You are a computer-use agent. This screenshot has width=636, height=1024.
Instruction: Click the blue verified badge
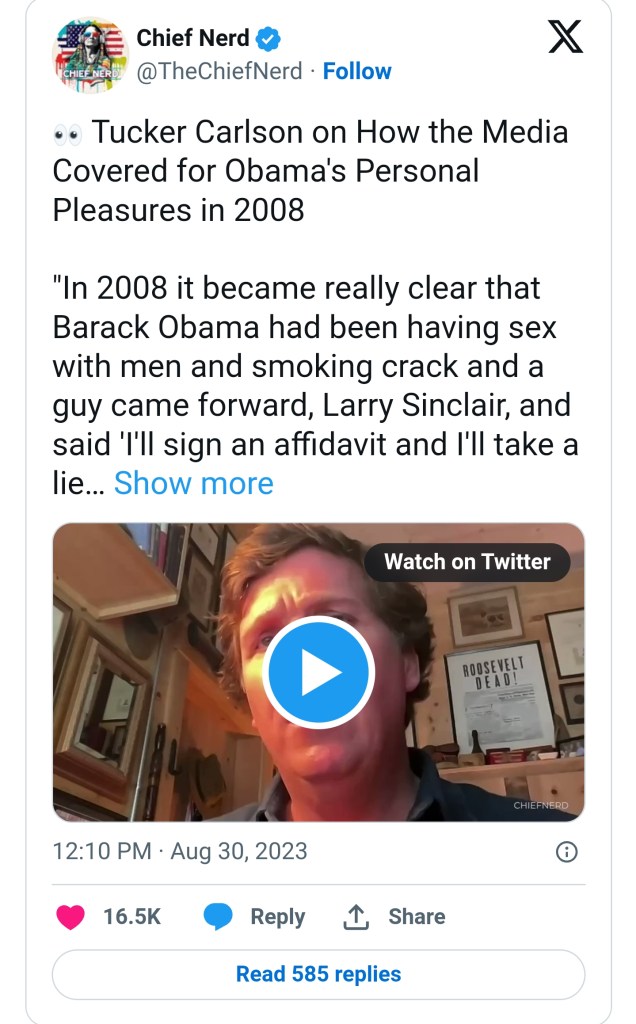[x=269, y=39]
